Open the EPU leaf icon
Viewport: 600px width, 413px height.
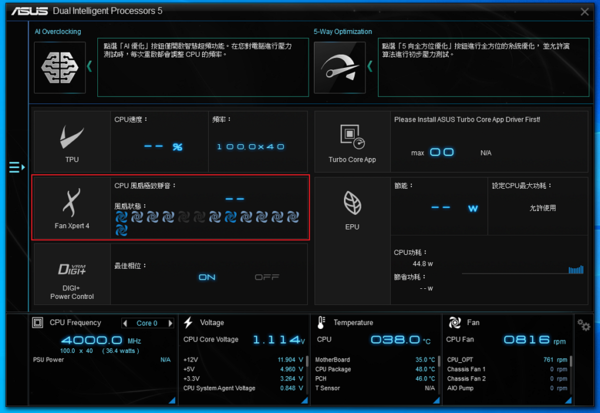(352, 206)
